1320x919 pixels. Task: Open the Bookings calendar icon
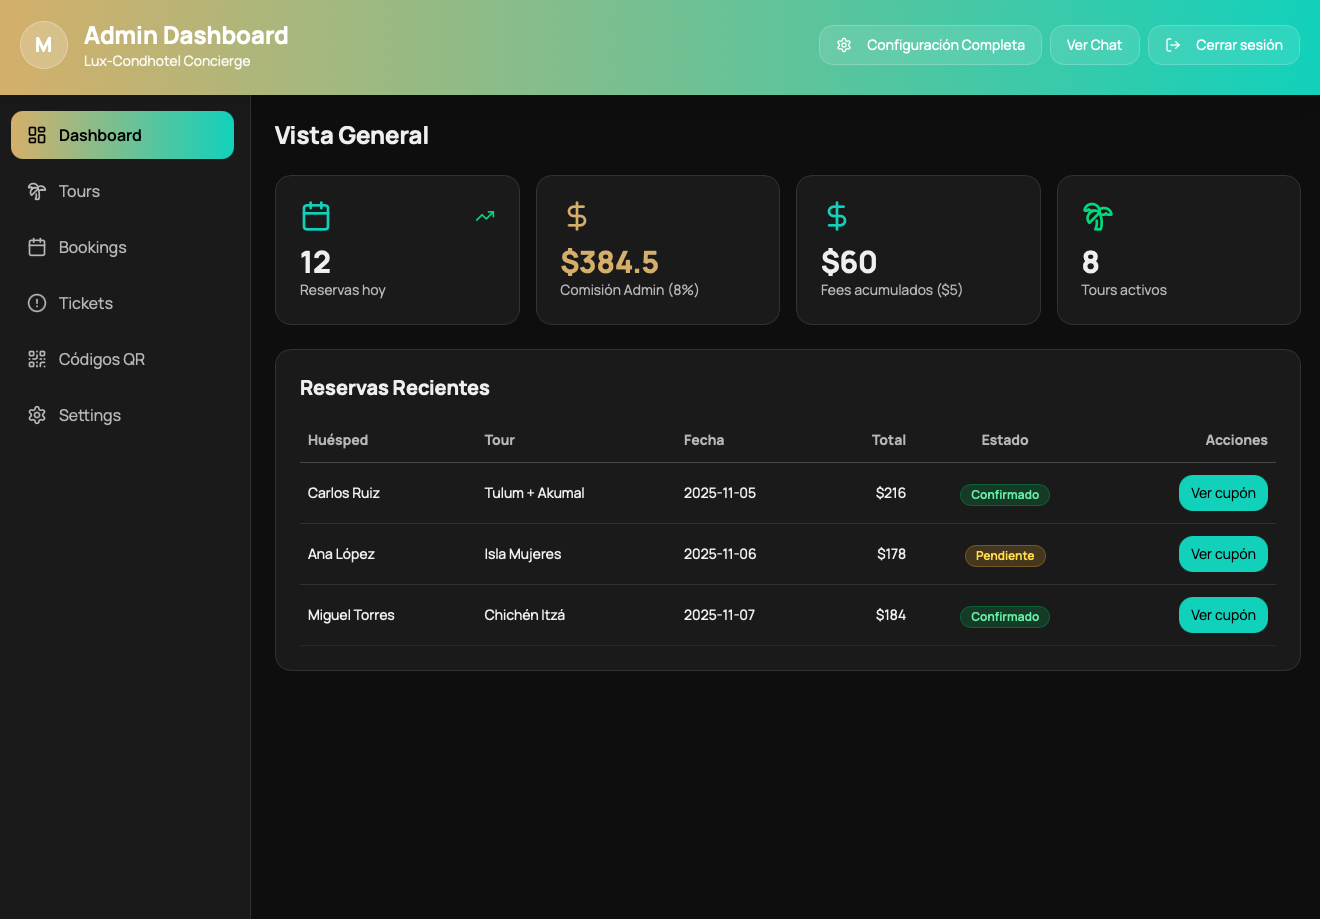coord(37,246)
